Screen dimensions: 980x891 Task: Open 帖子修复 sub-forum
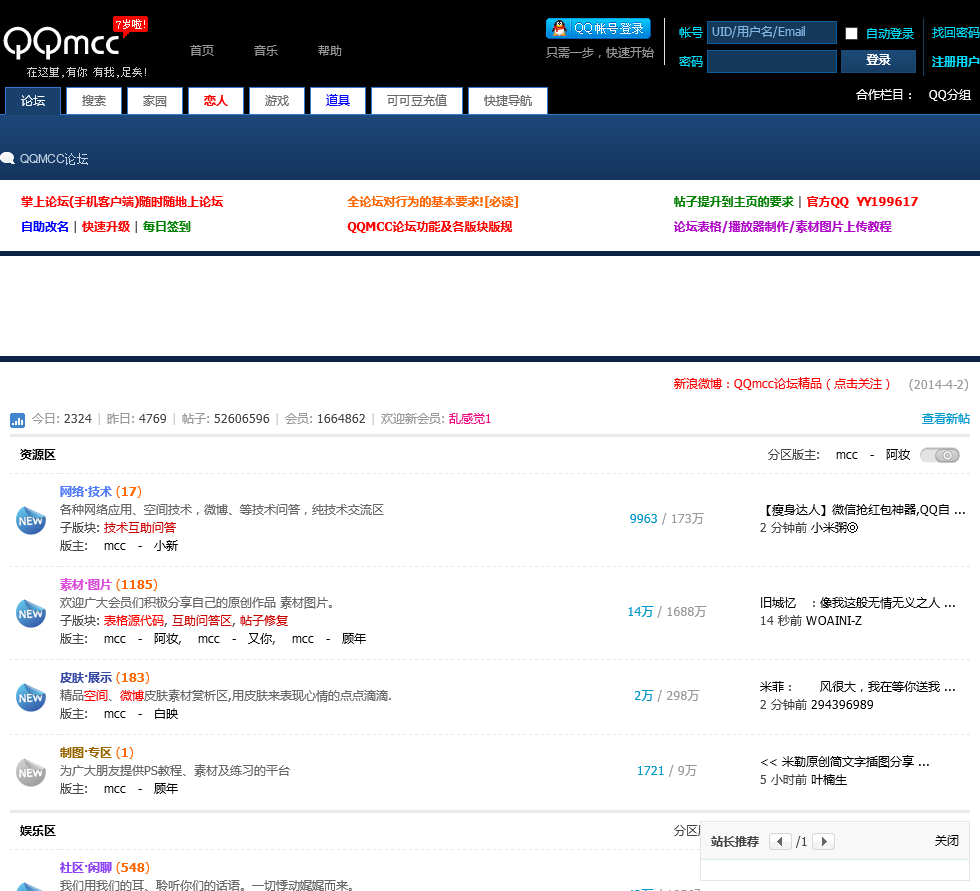point(264,621)
